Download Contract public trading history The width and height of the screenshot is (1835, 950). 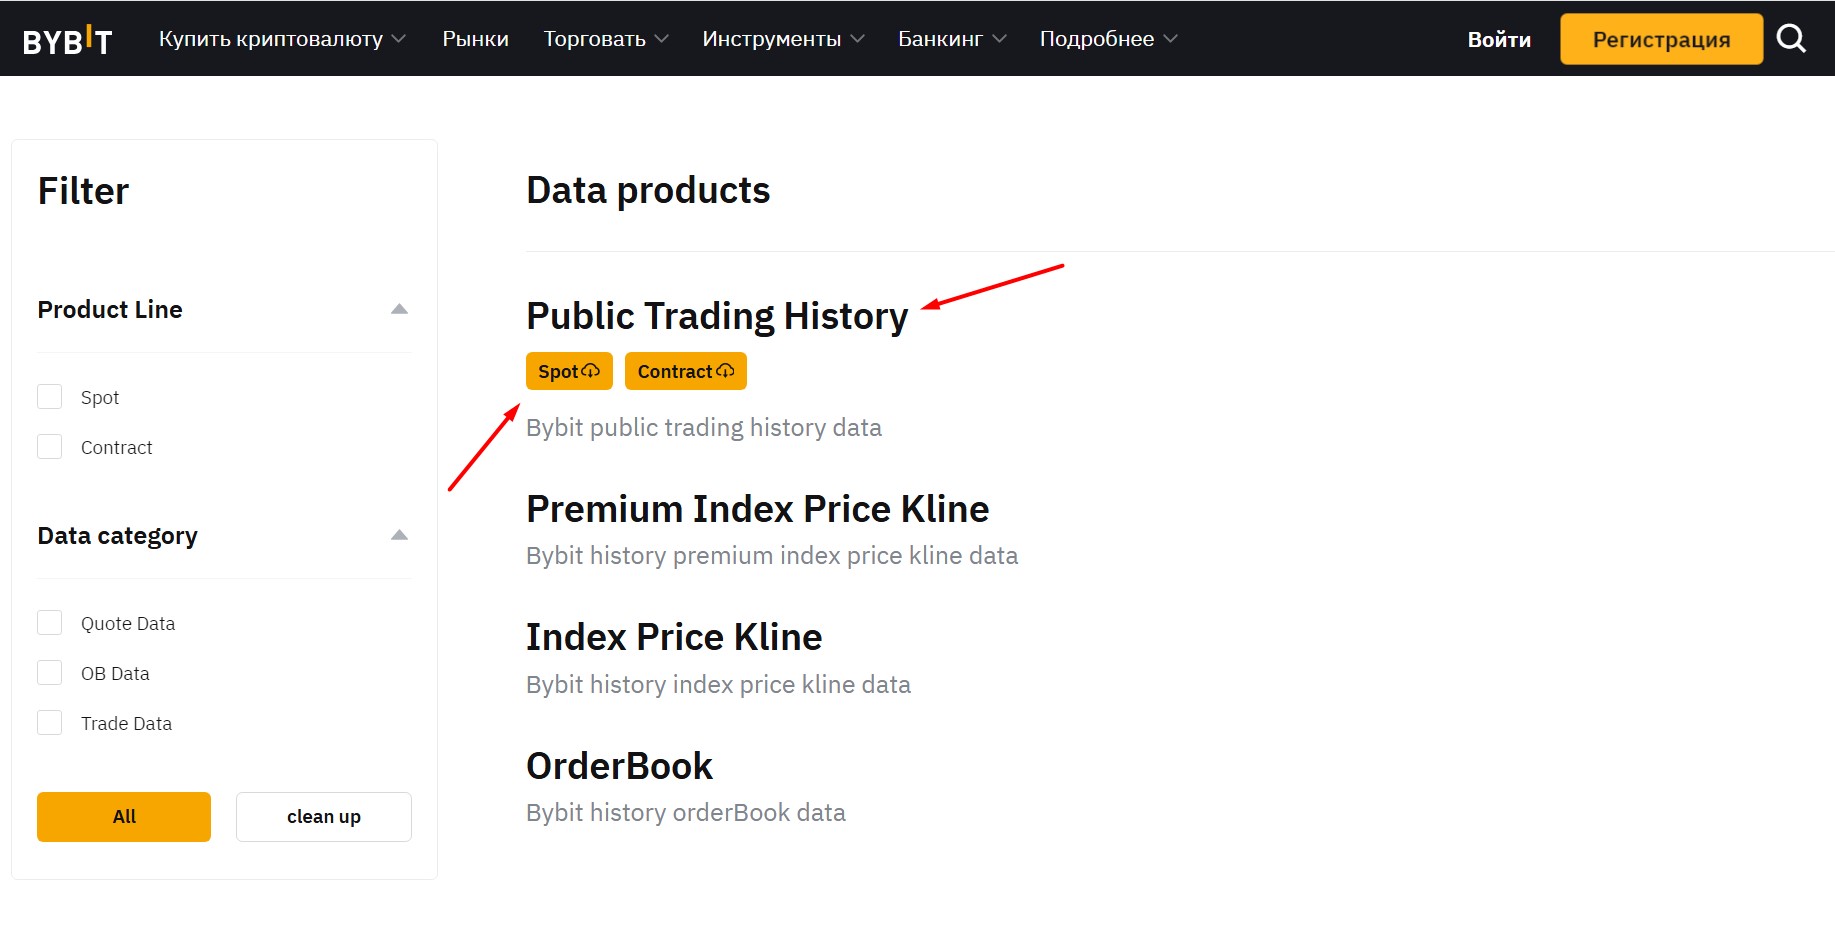pos(686,371)
